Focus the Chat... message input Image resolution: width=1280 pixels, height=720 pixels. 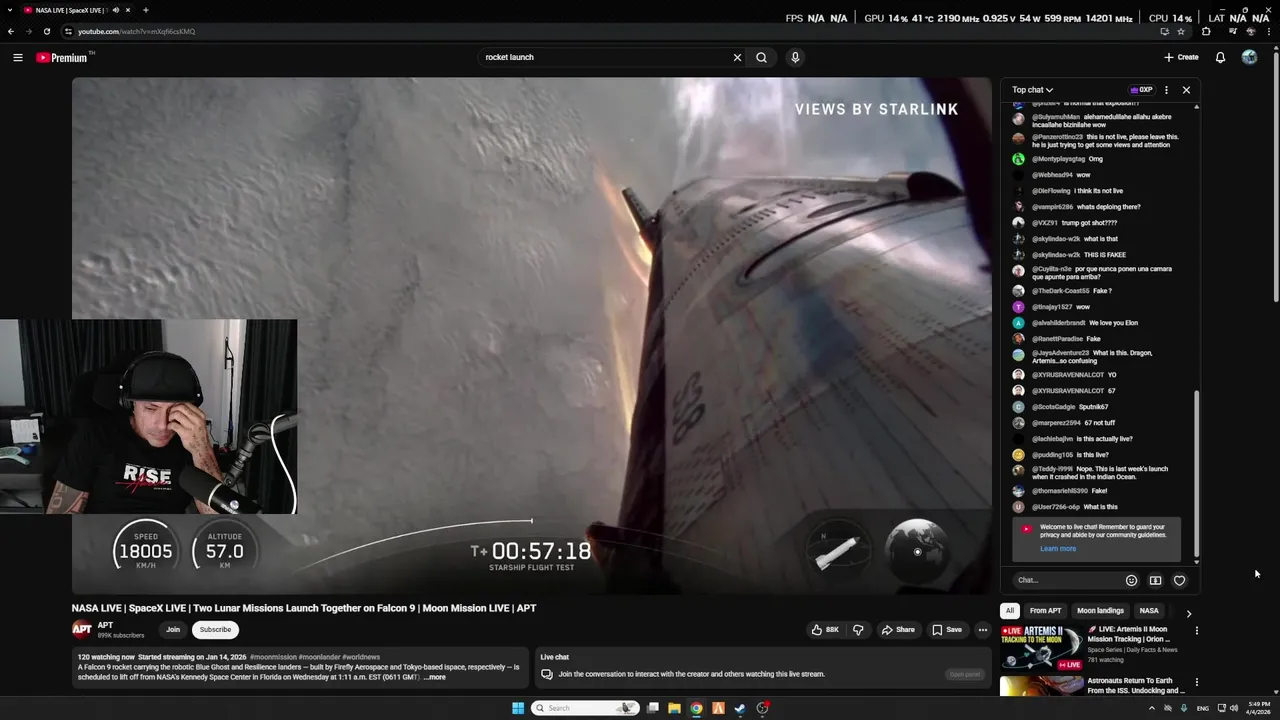coord(1067,580)
